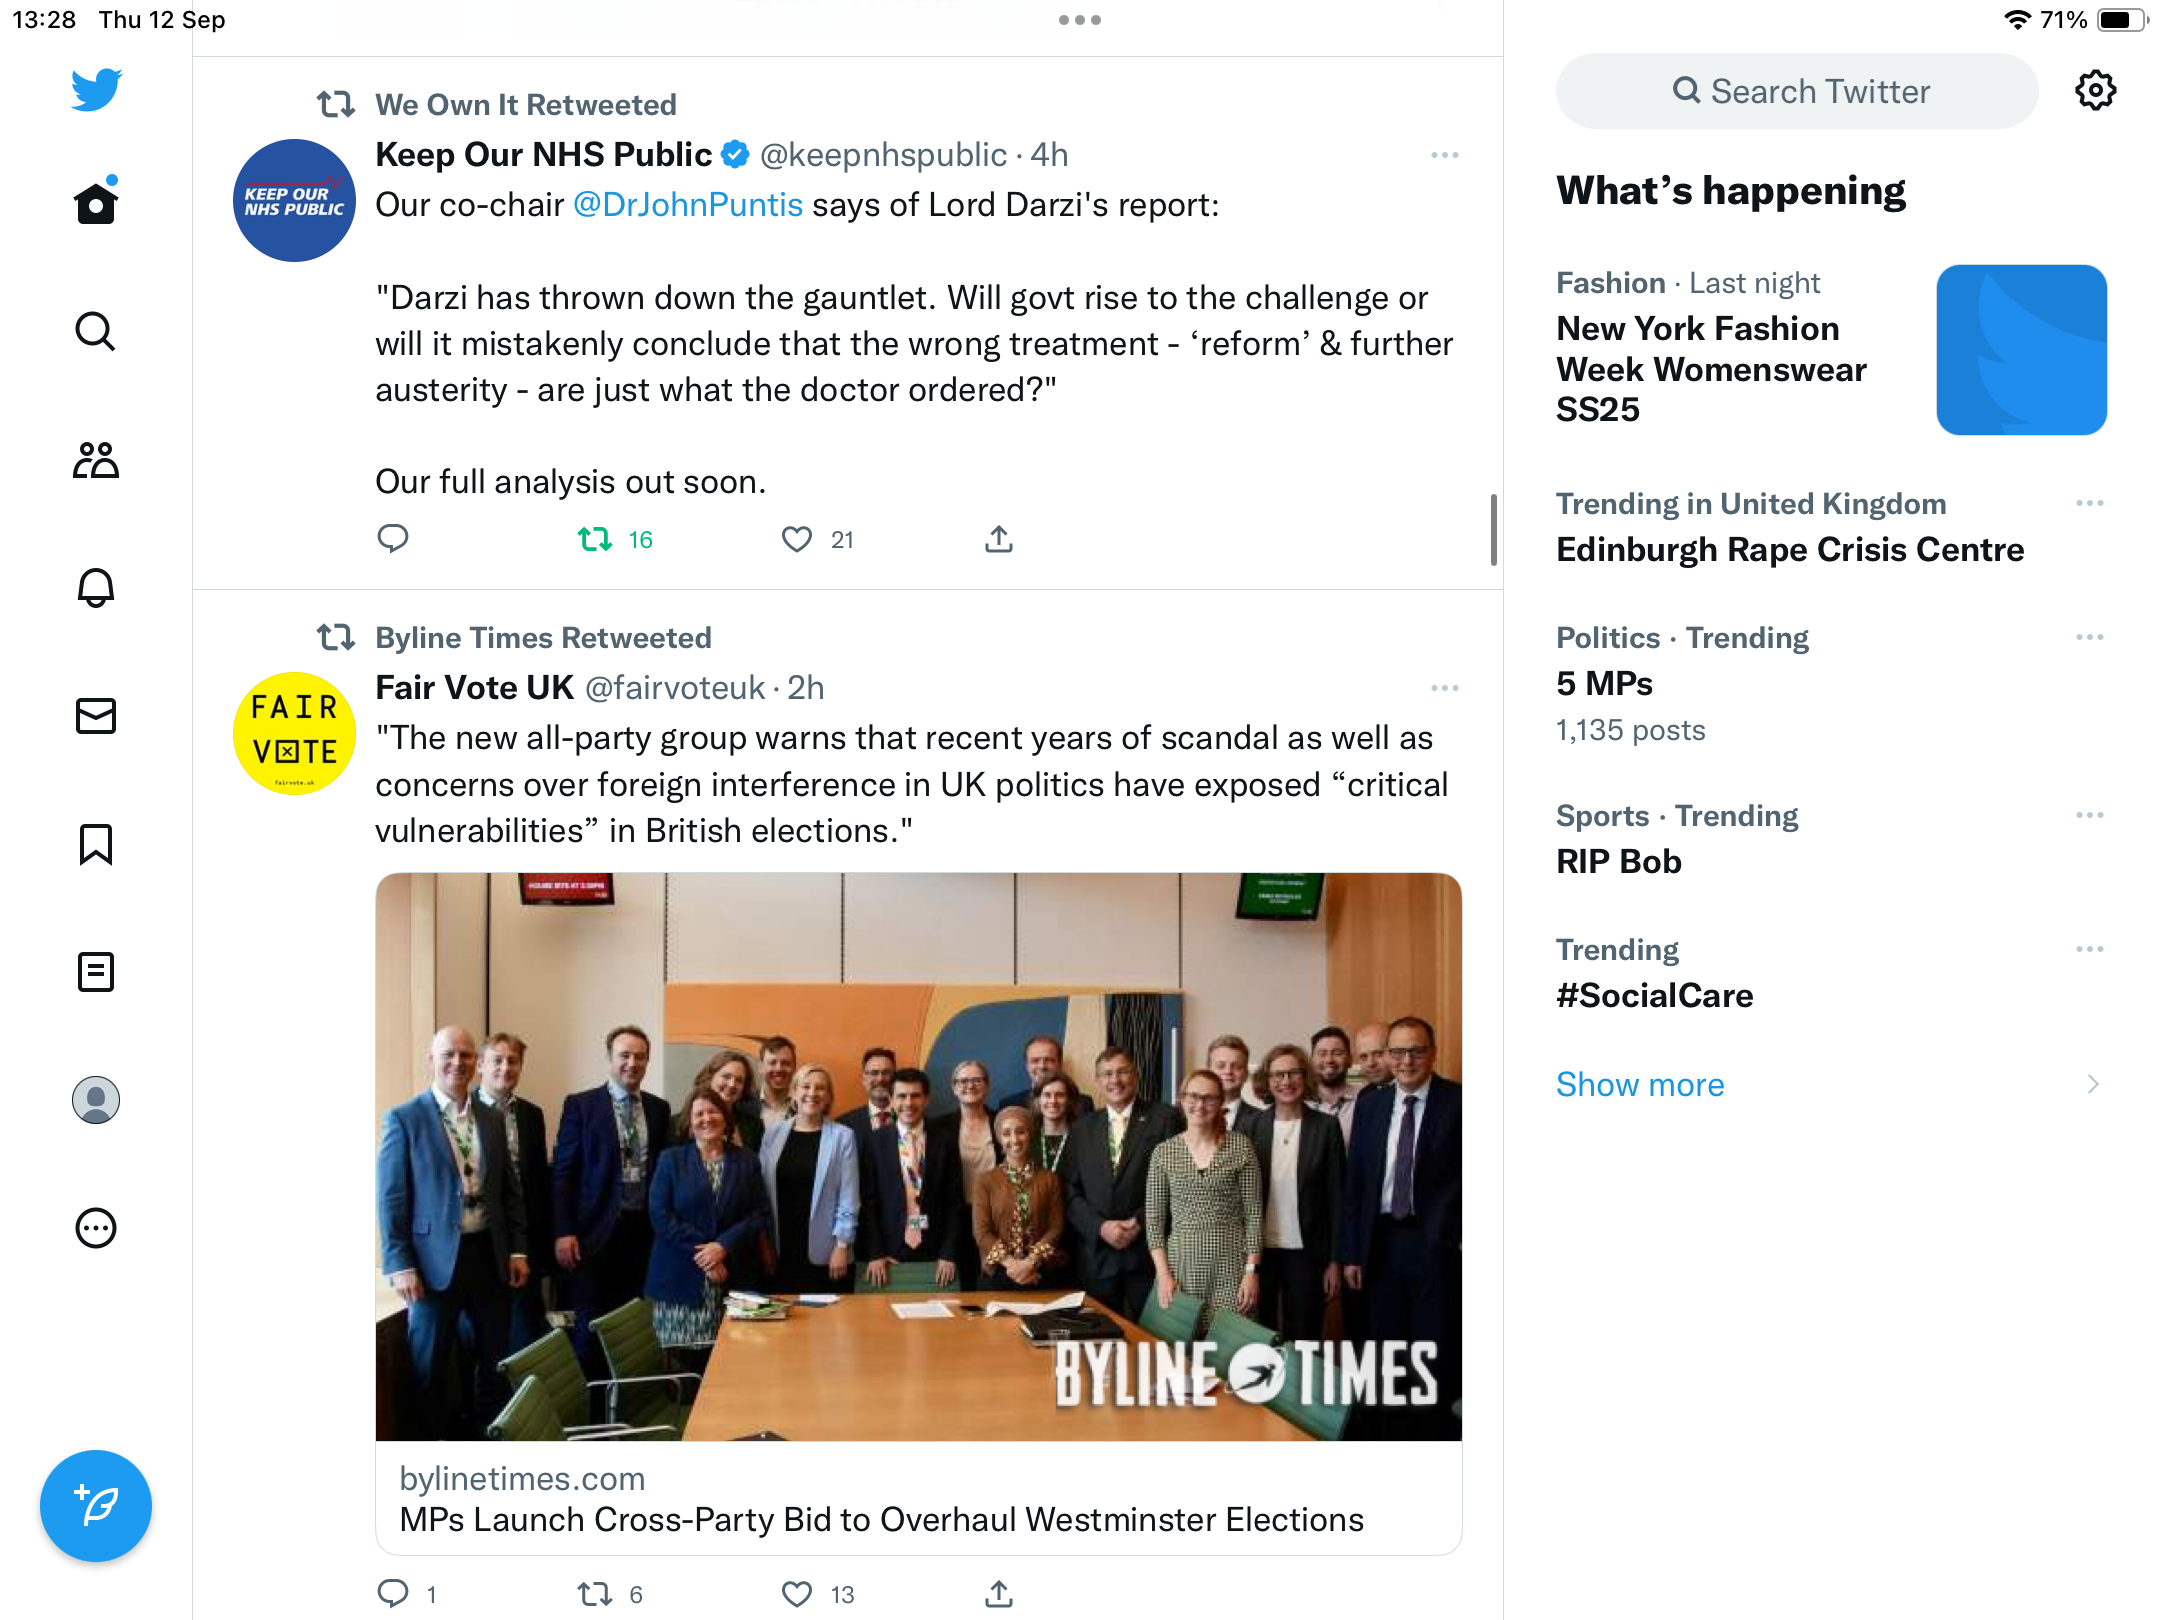Open more options for Keep Our NHS Public tweet
The image size is (2160, 1620).
tap(1444, 155)
